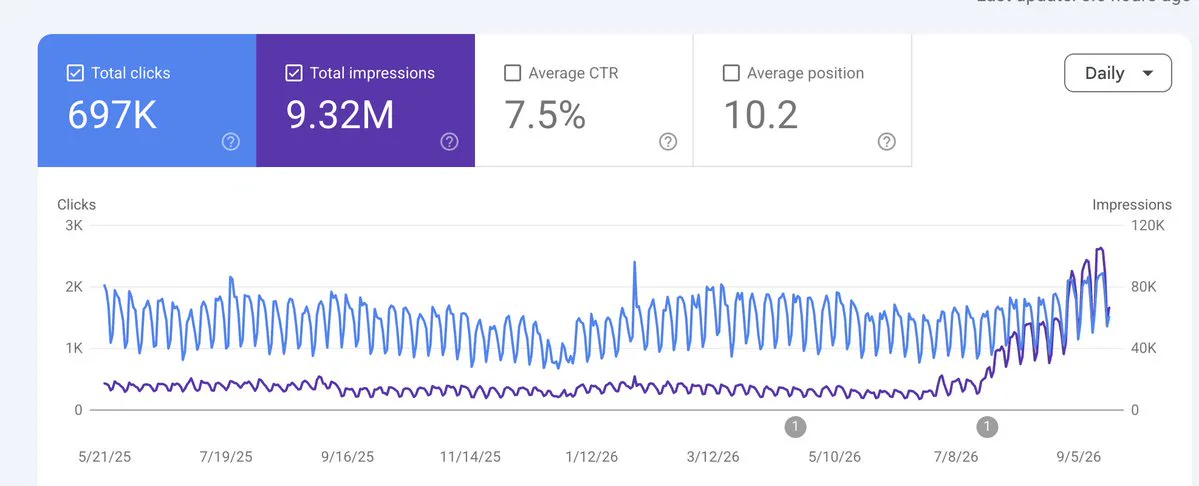
Task: Click the 3/12/26 date label
Action: pos(713,457)
